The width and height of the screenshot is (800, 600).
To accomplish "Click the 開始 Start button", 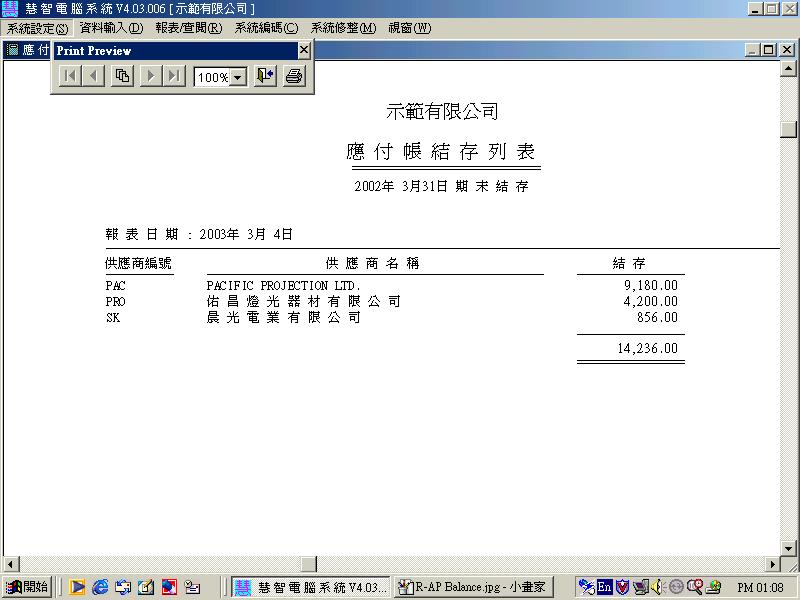I will pyautogui.click(x=27, y=588).
